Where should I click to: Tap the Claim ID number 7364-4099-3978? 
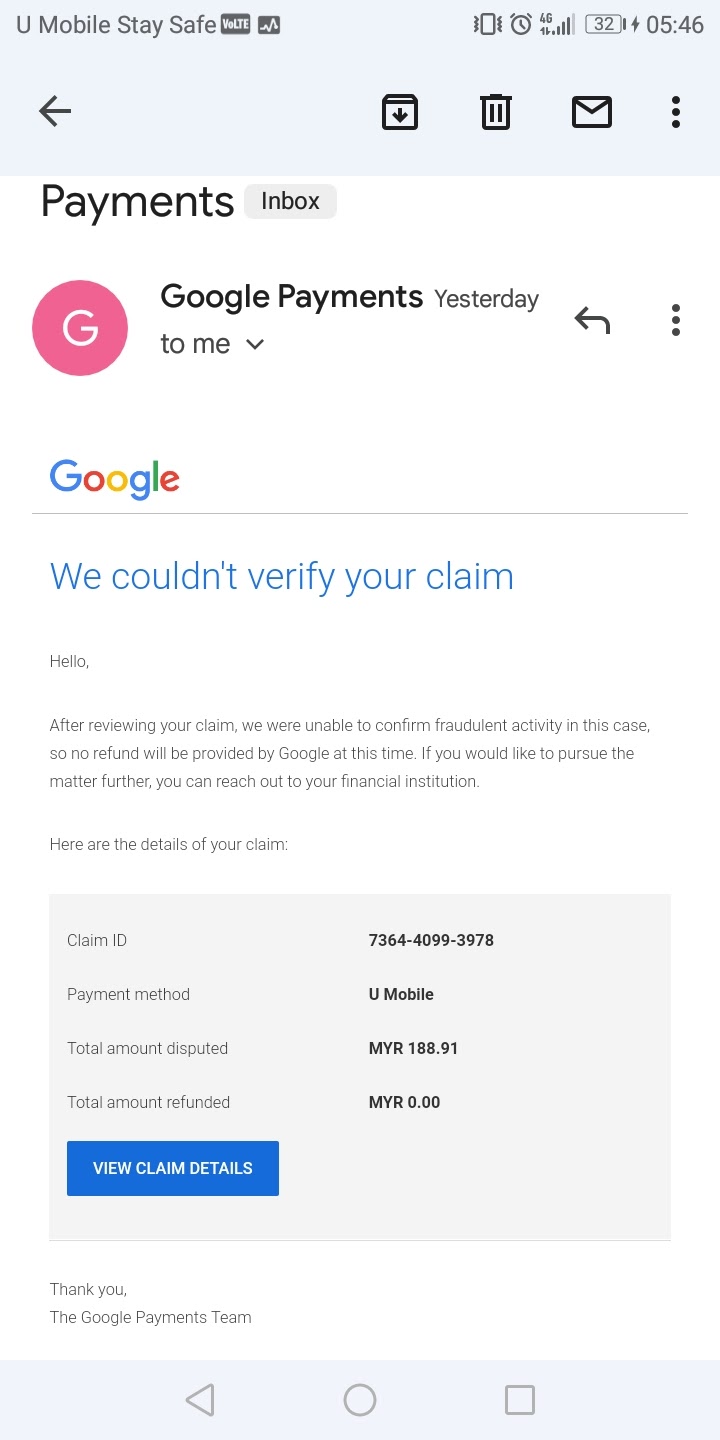pos(431,940)
